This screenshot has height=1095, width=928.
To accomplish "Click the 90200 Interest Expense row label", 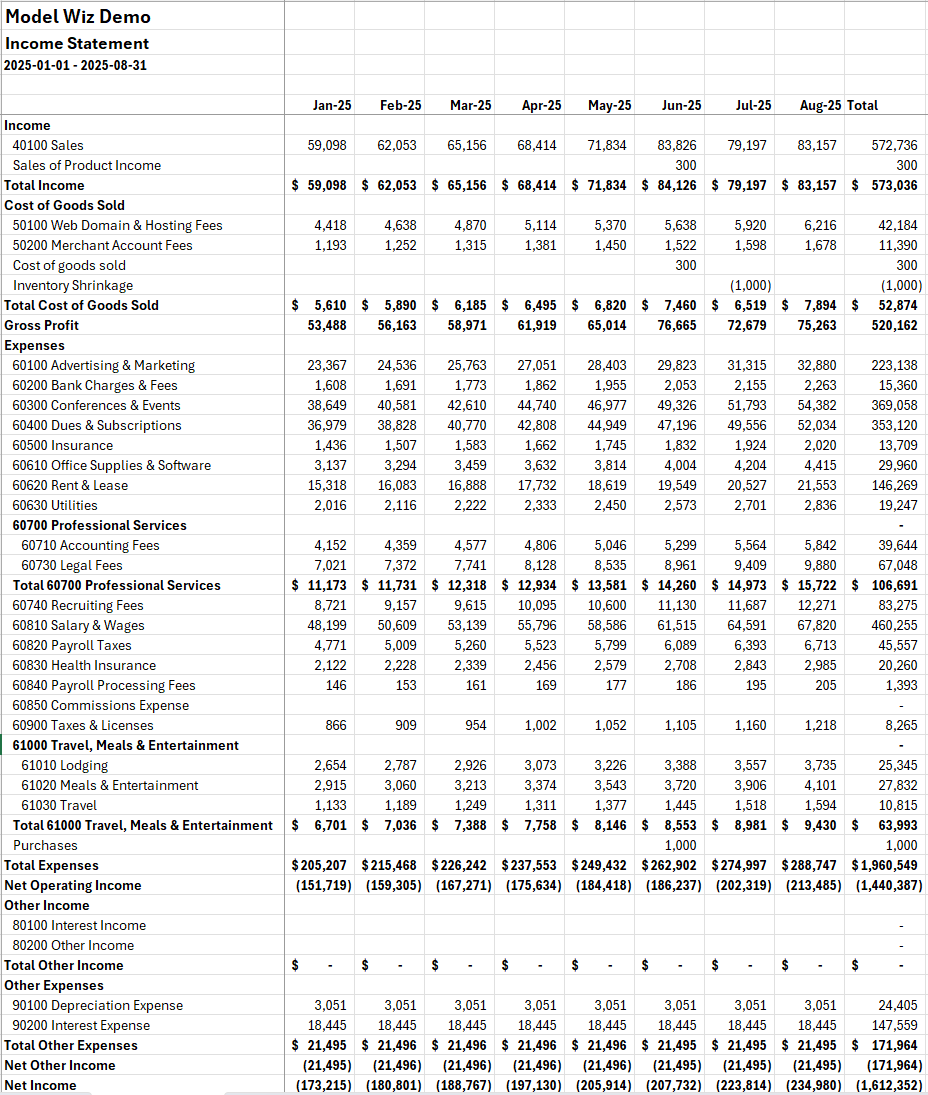I will click(x=81, y=1025).
